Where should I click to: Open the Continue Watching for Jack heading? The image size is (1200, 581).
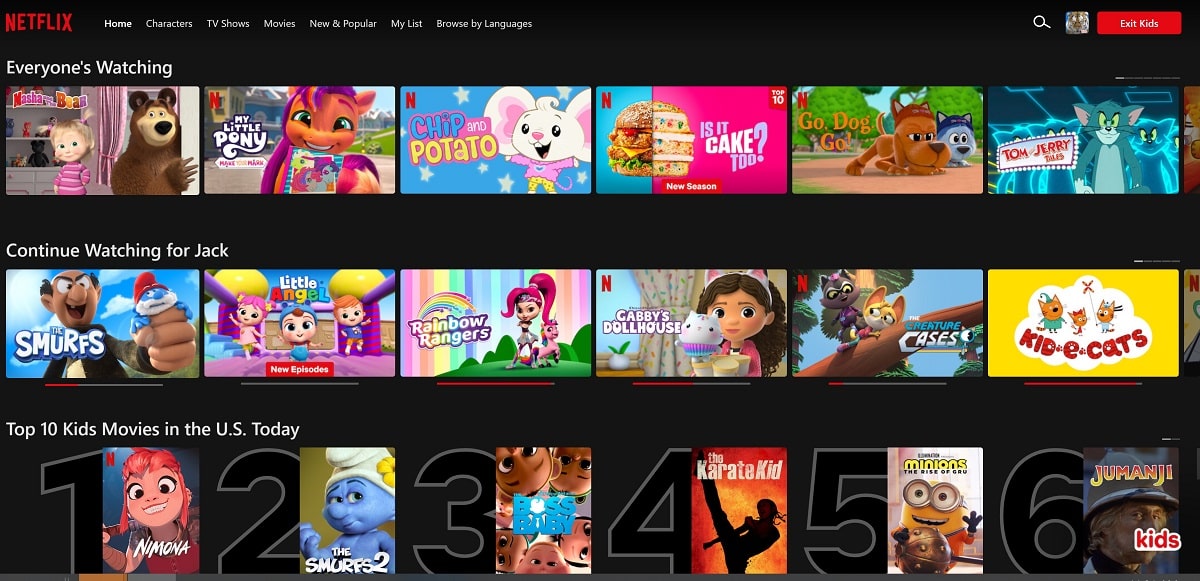pyautogui.click(x=118, y=250)
